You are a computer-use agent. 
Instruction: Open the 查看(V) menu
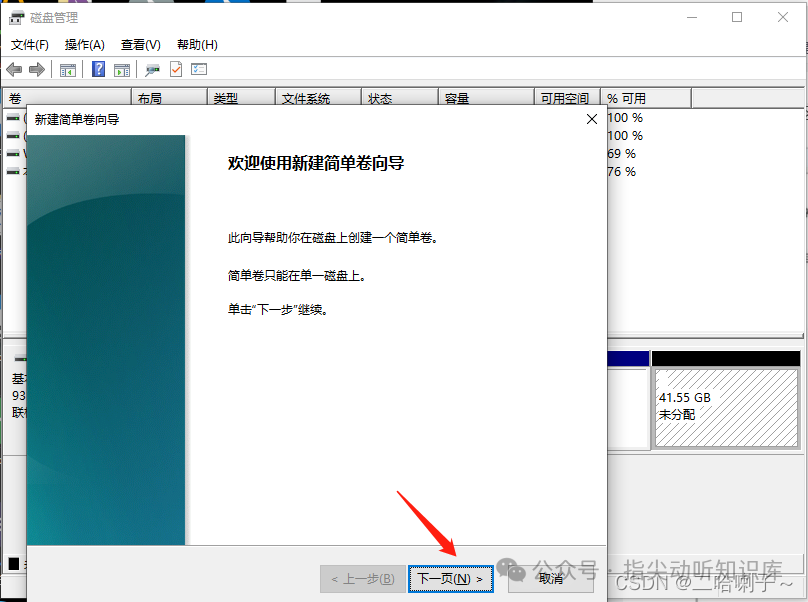tap(140, 45)
